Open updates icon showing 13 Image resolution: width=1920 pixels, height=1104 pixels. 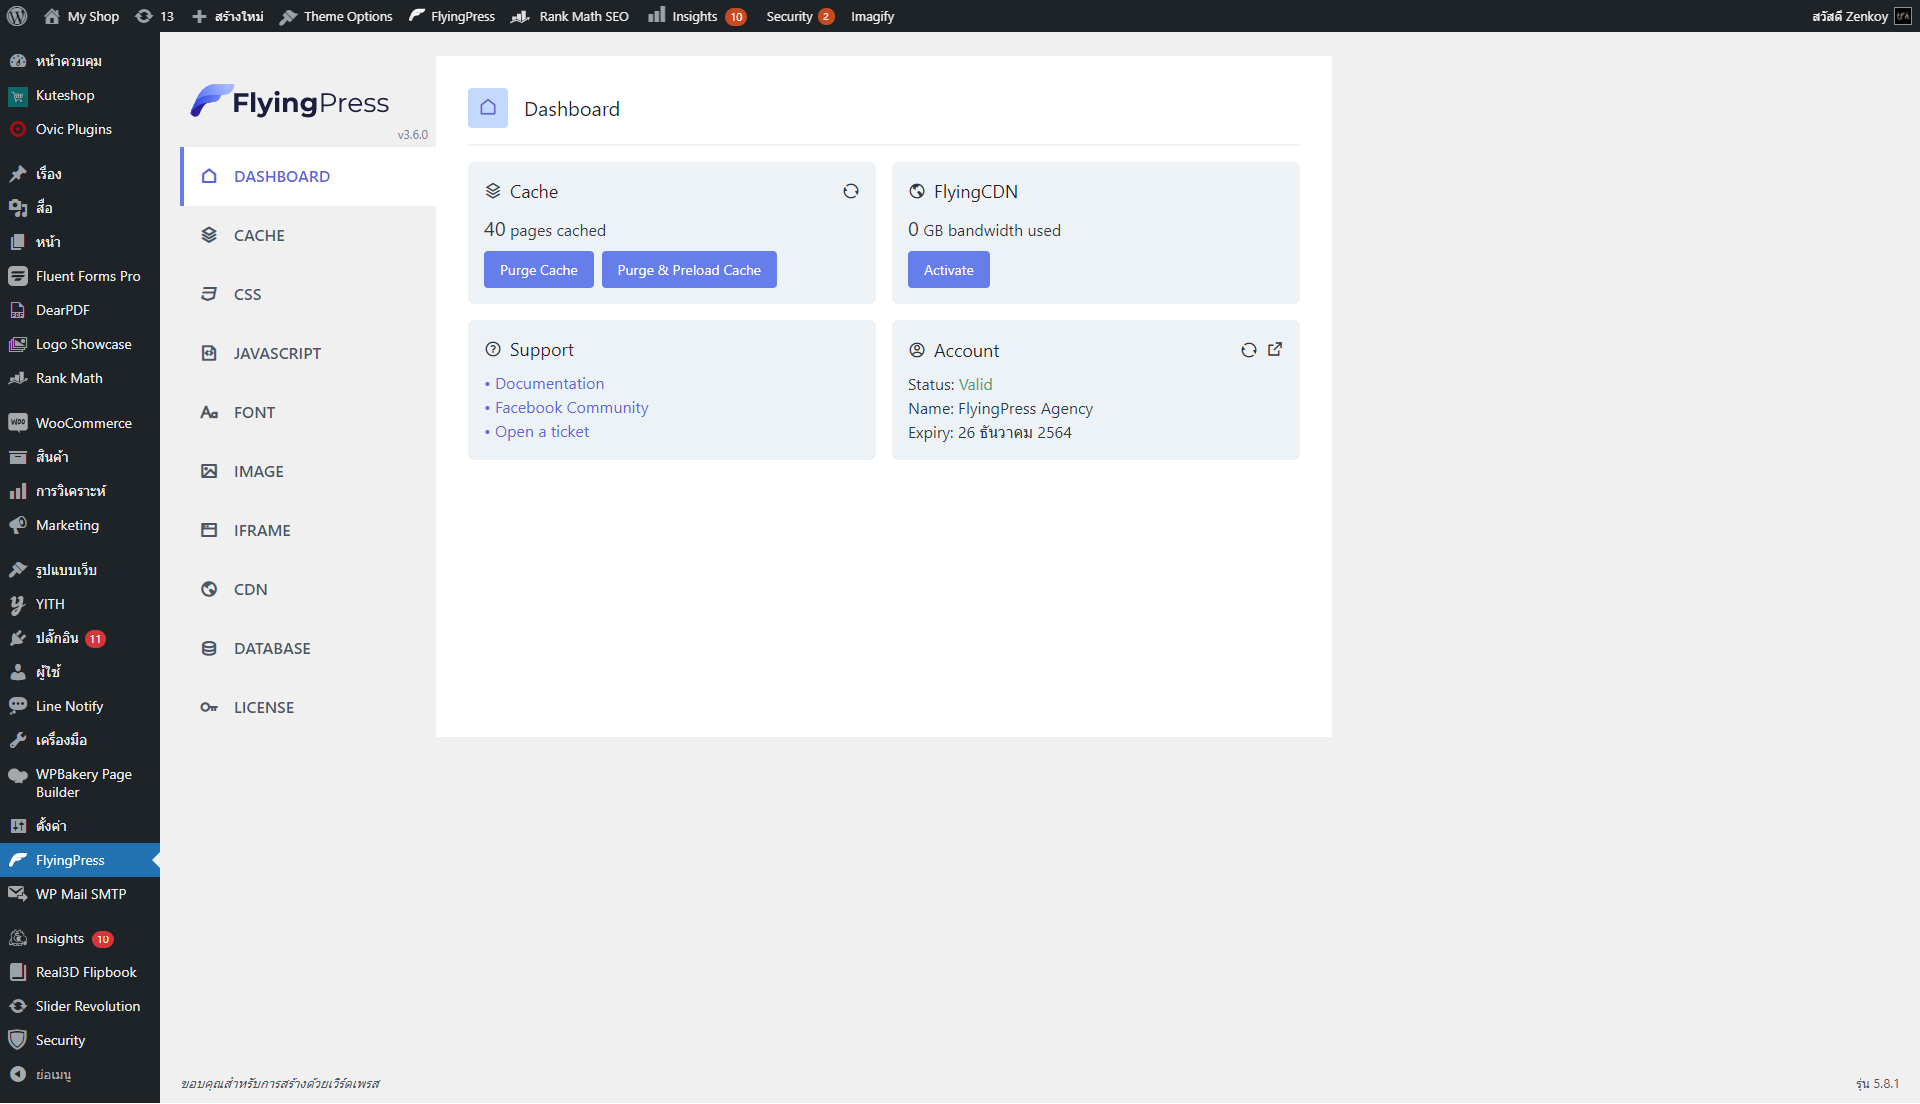coord(154,16)
